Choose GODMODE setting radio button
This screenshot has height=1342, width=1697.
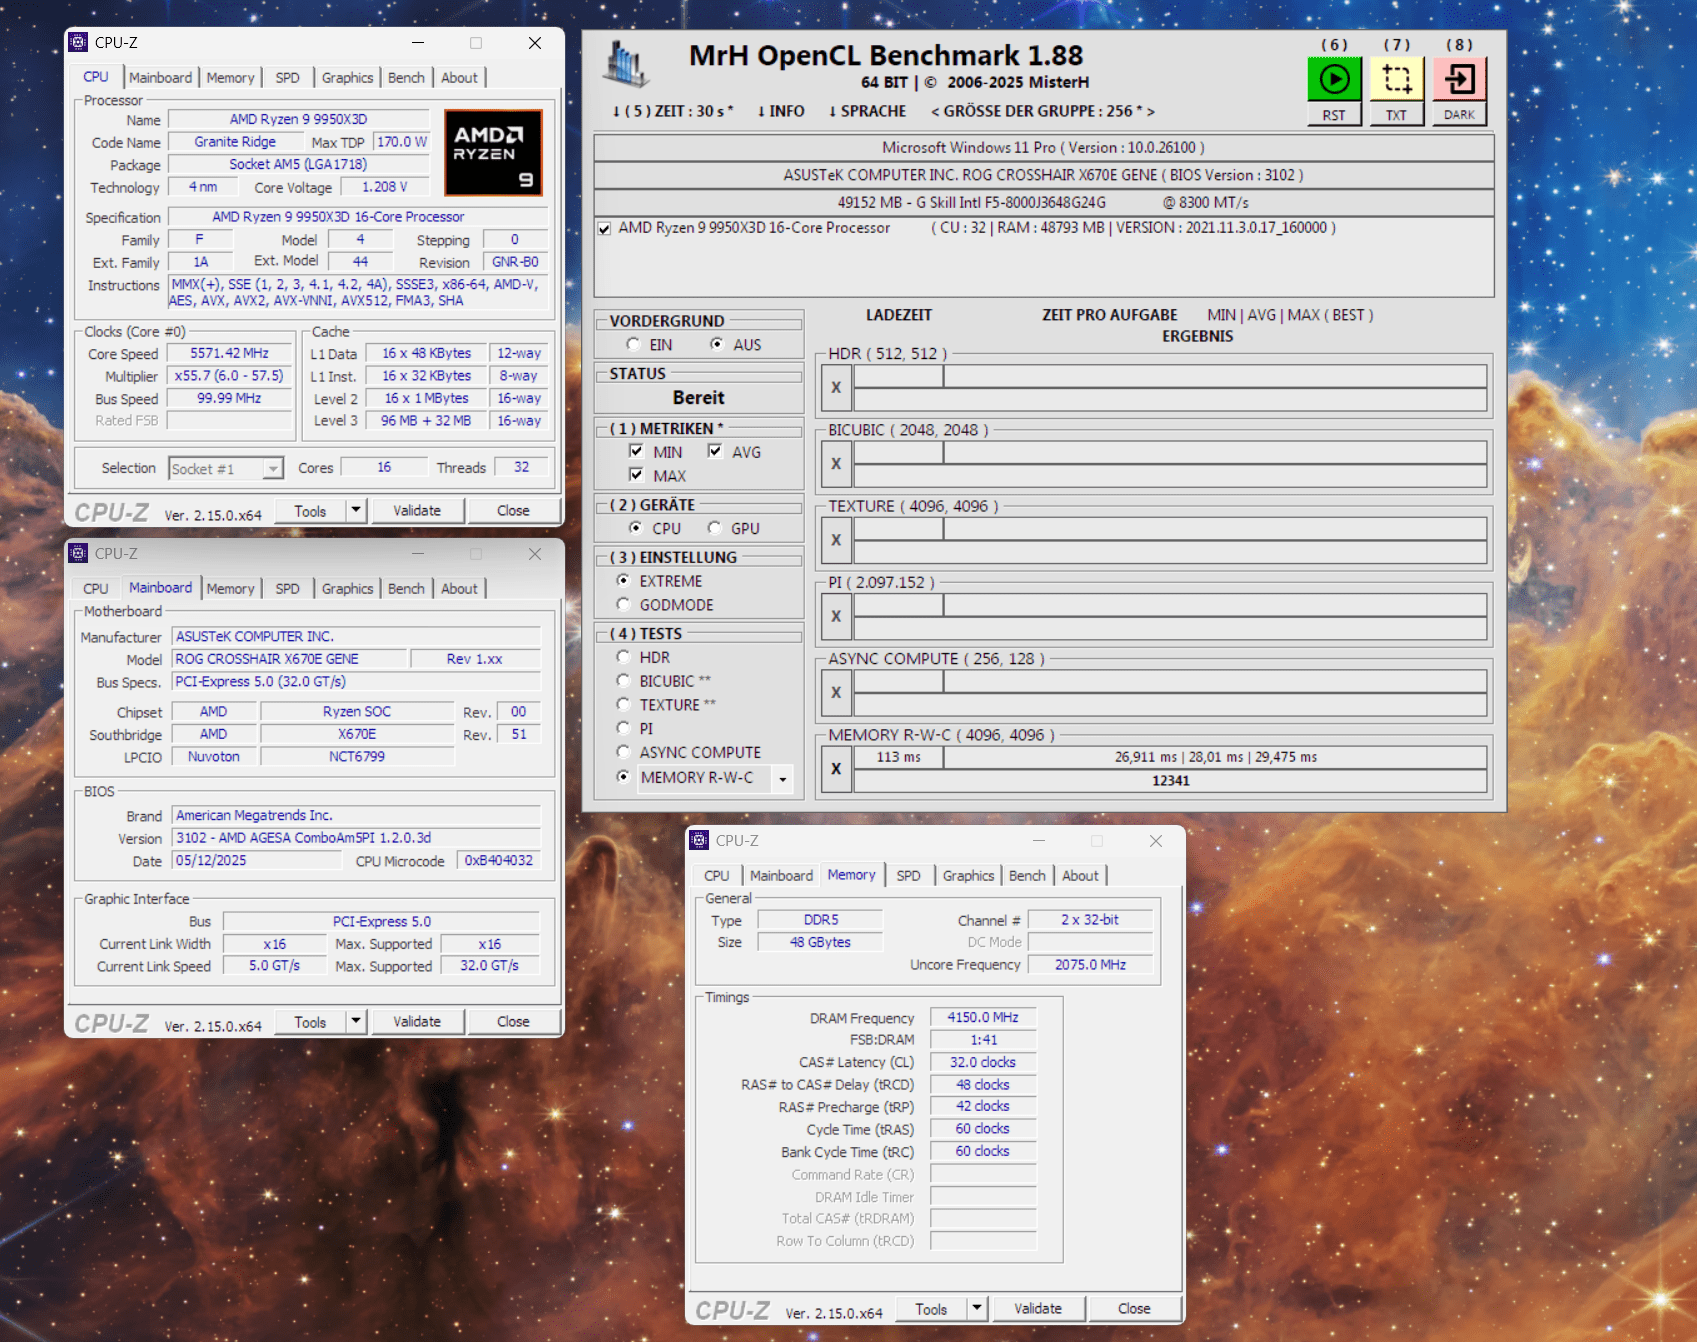(x=624, y=604)
